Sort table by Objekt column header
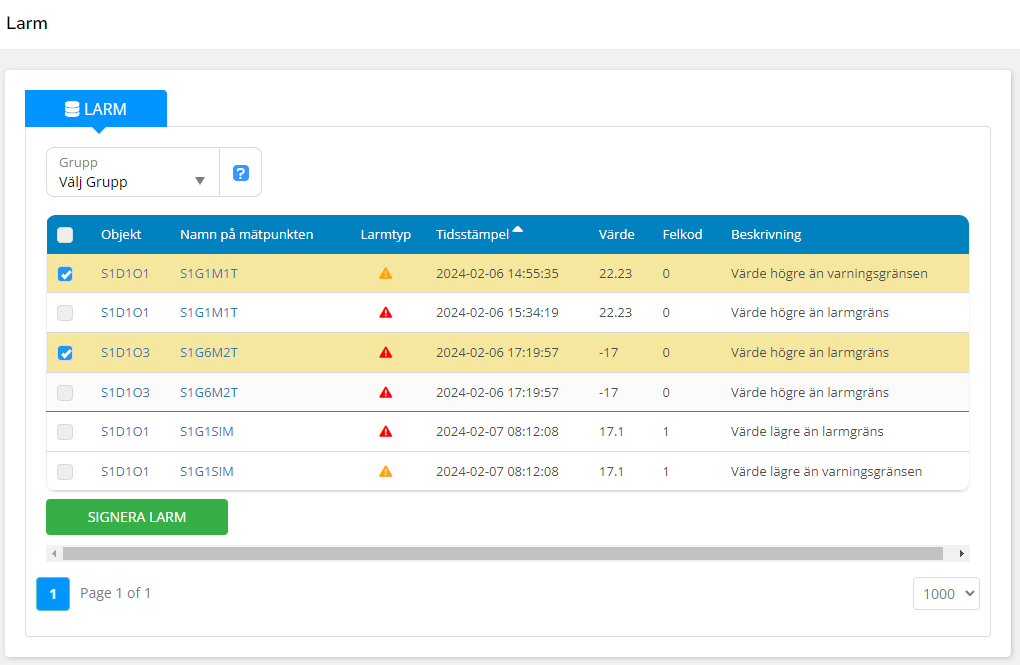The width and height of the screenshot is (1020, 665). click(121, 235)
